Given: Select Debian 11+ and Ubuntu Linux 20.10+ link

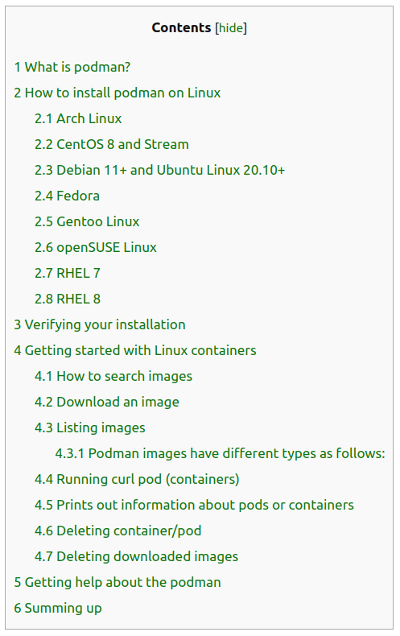Looking at the screenshot, I should pyautogui.click(x=160, y=170).
